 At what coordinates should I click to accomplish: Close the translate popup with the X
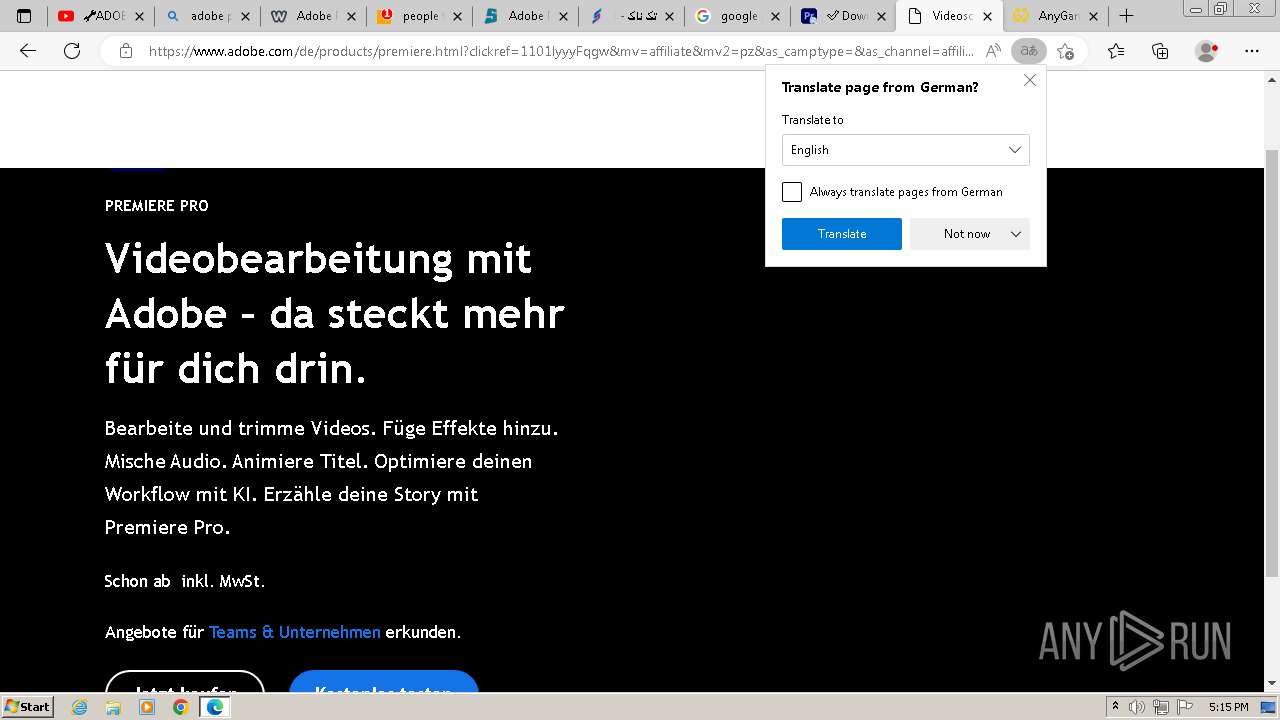[x=1030, y=80]
